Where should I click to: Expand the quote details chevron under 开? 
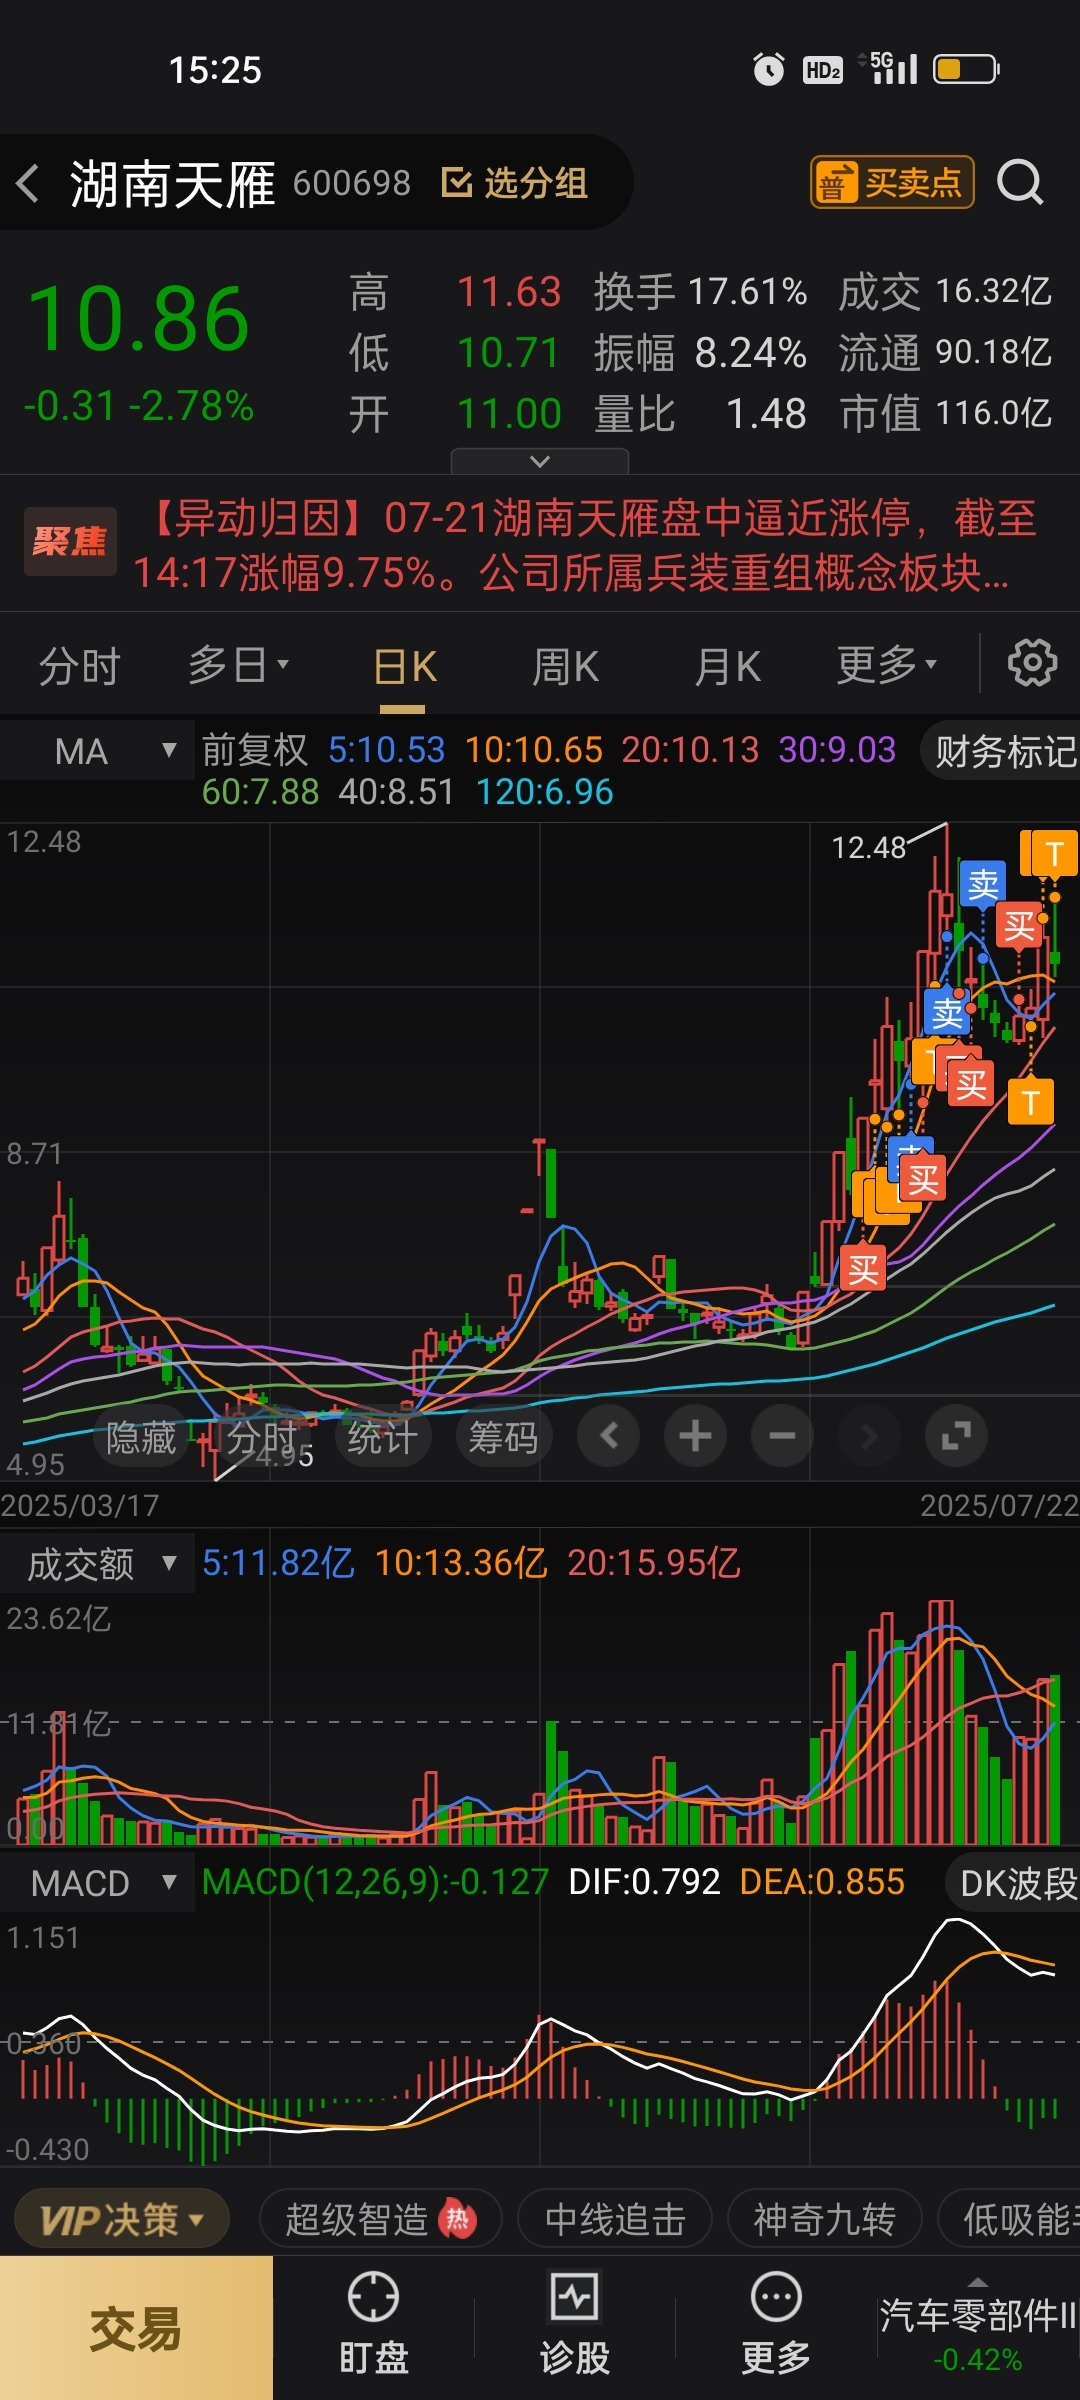click(x=540, y=461)
